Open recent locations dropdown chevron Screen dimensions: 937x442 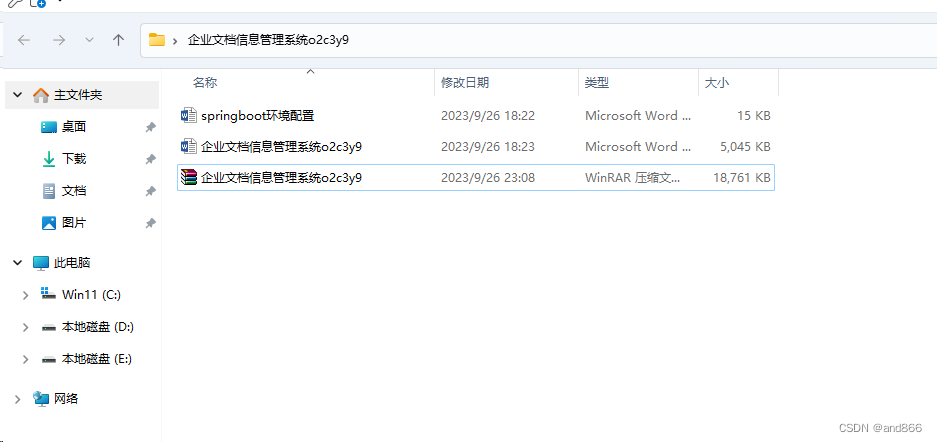[90, 40]
